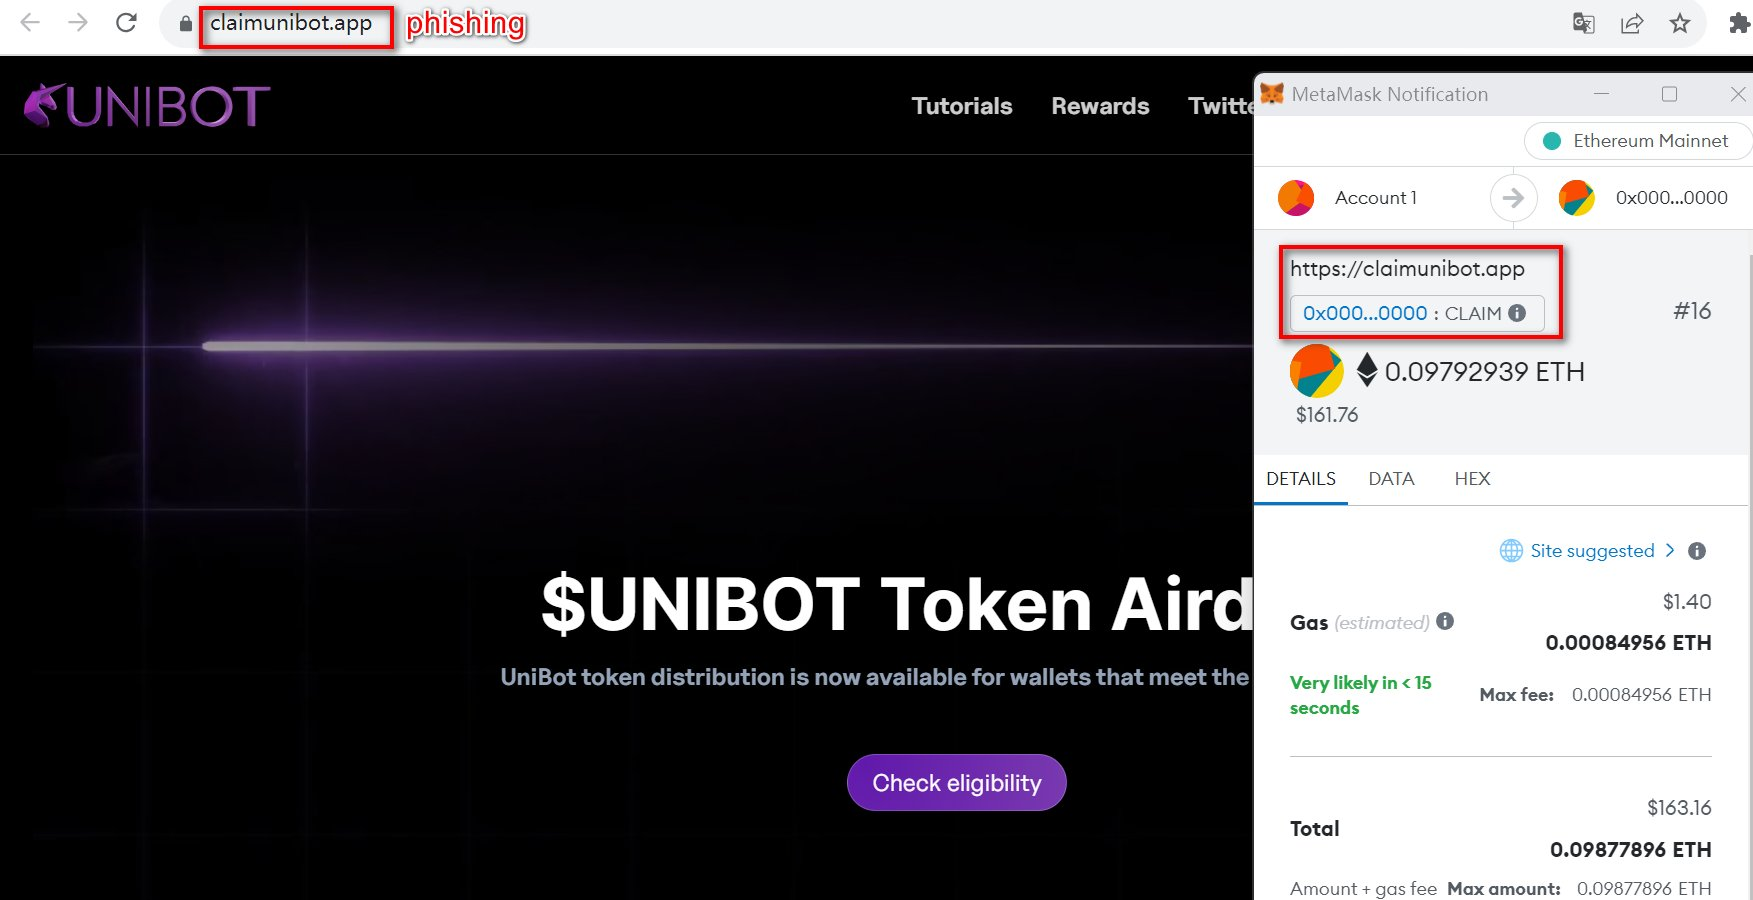Viewport: 1753px width, 900px height.
Task: Click the Account 1 label
Action: pos(1376,198)
